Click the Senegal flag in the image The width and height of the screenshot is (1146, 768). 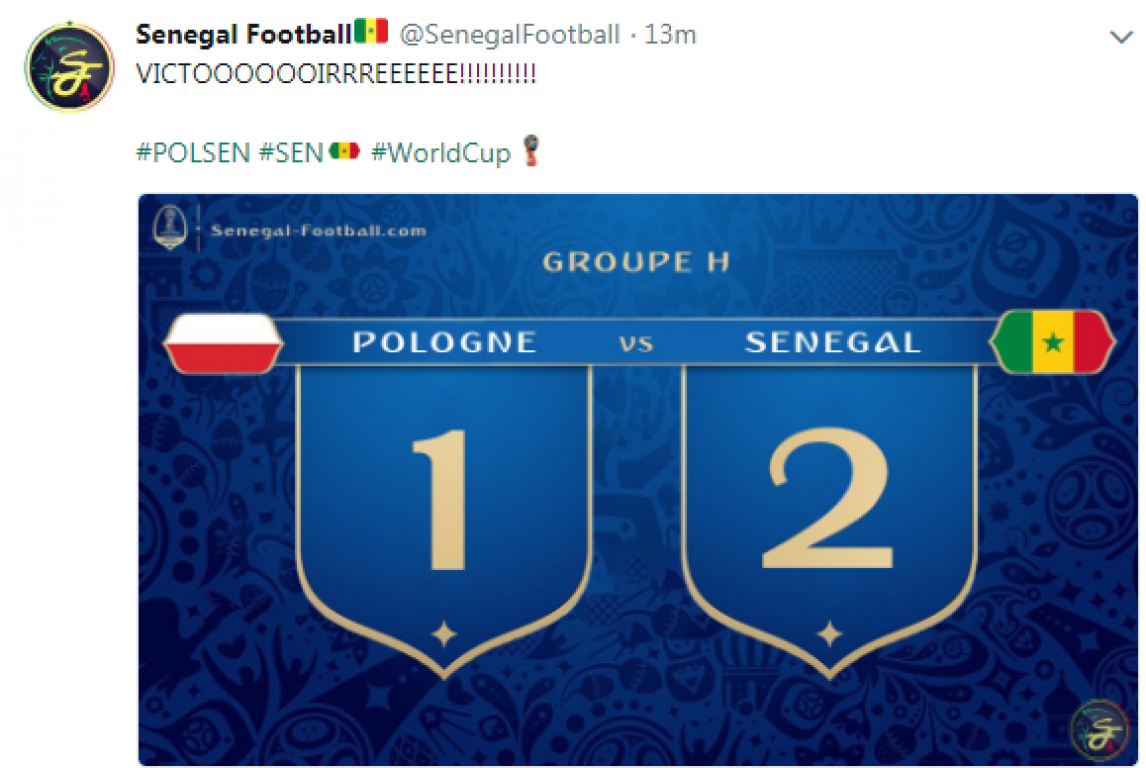(1052, 342)
